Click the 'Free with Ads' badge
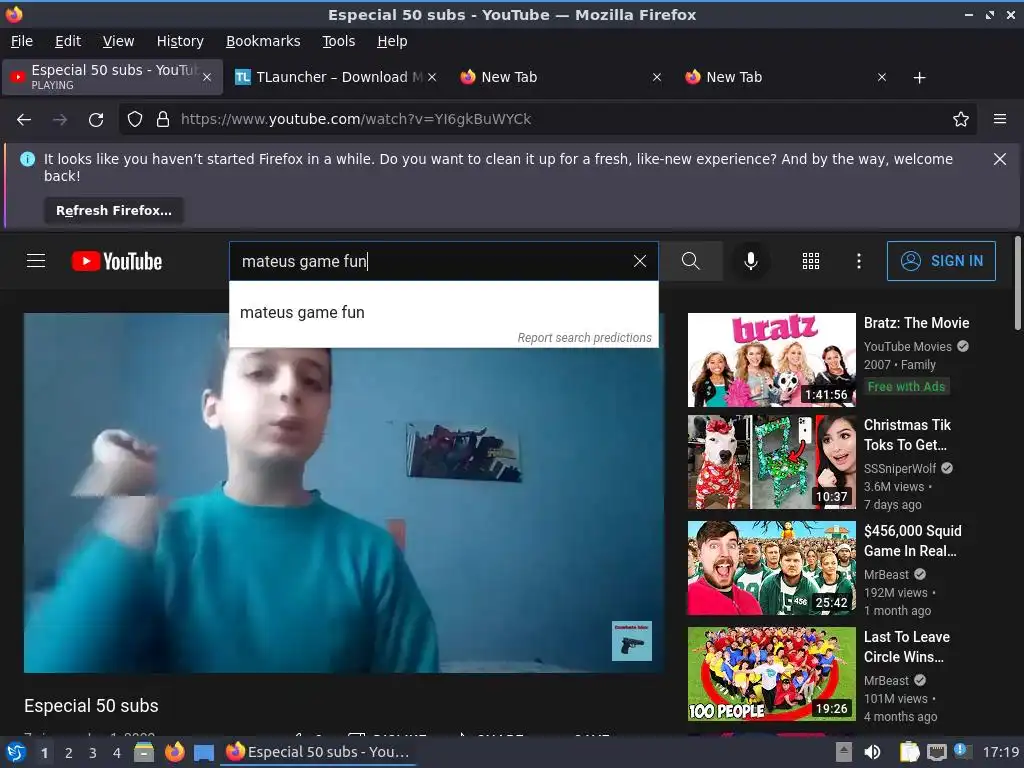Screen dimensions: 1024x768 (906, 387)
